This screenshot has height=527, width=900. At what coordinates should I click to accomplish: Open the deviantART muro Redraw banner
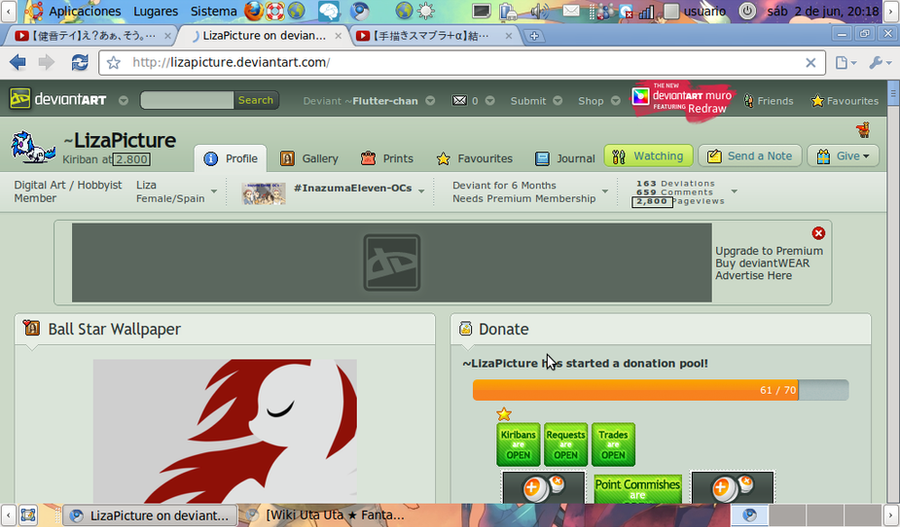[x=682, y=100]
